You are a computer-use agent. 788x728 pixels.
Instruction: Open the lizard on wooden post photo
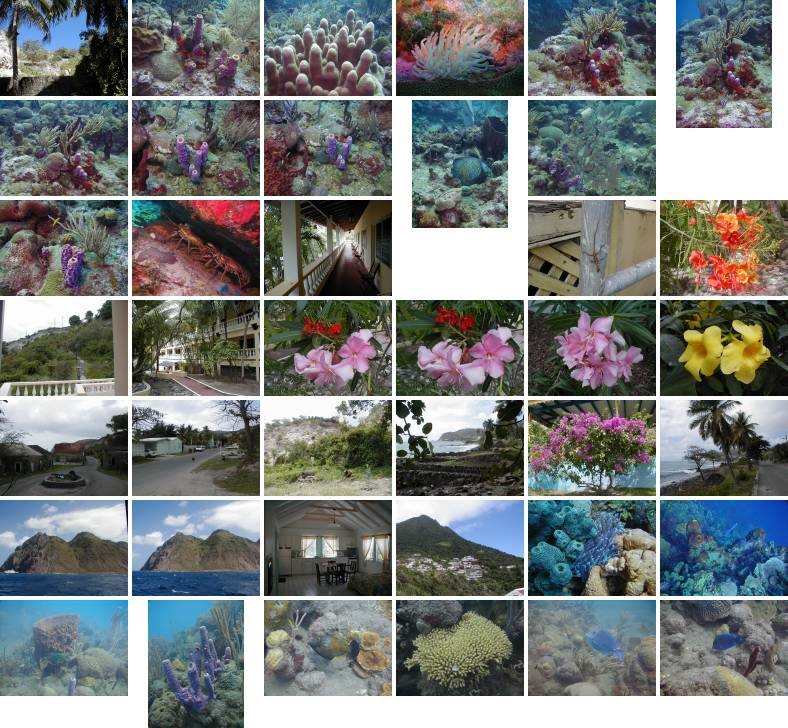pos(592,248)
